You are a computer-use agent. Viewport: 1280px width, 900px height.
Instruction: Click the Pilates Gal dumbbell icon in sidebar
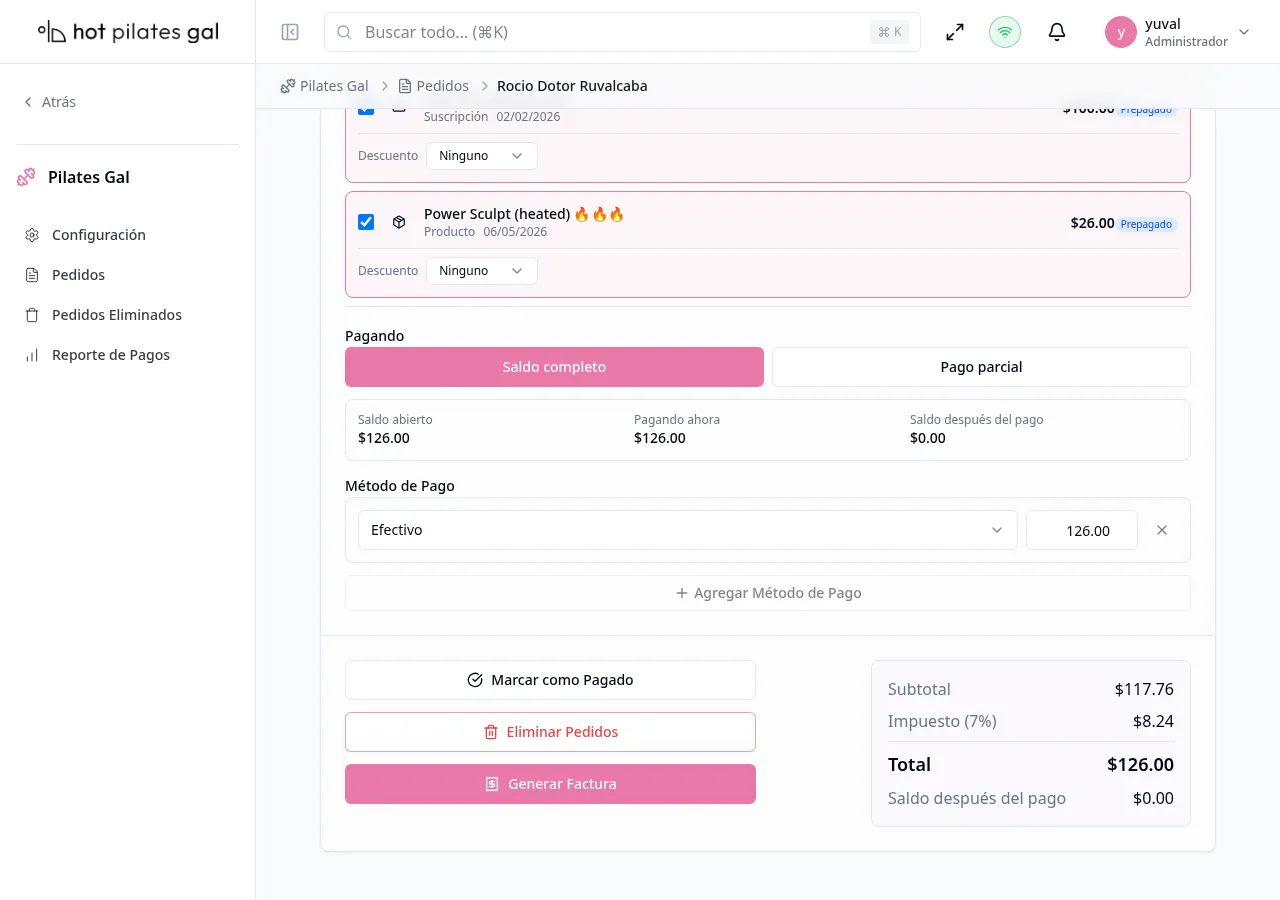(26, 177)
